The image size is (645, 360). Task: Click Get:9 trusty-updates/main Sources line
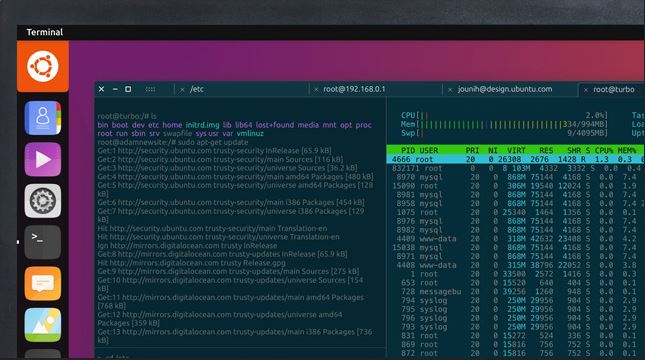coord(228,272)
